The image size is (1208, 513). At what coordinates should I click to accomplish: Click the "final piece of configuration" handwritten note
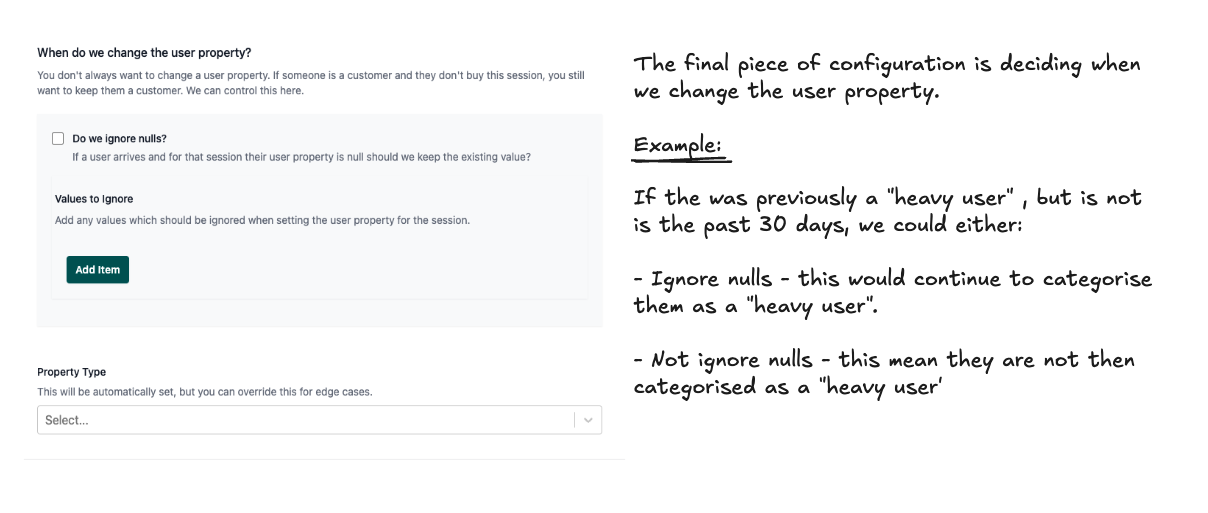tap(887, 78)
